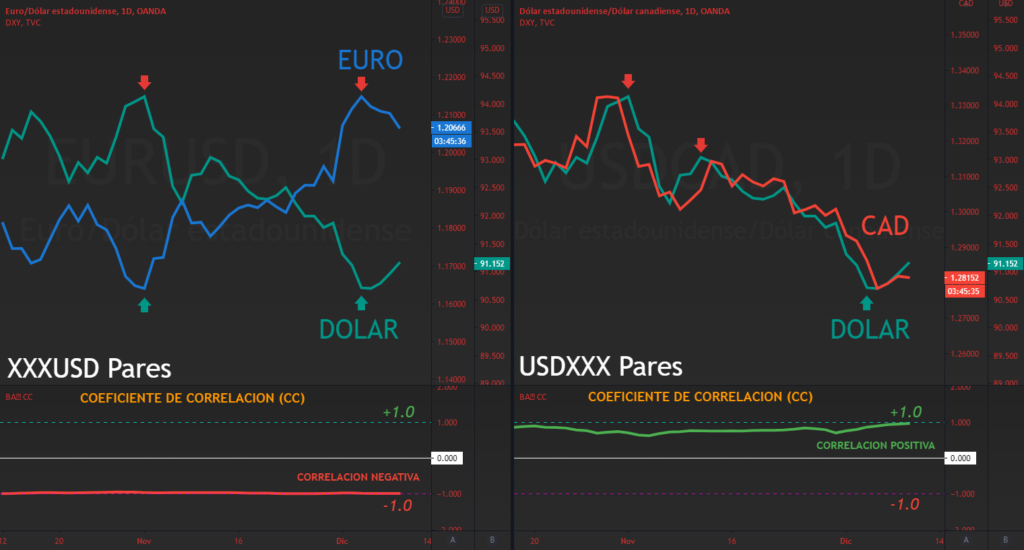Click the lower red arrow on the USDCAD chart

coord(701,145)
